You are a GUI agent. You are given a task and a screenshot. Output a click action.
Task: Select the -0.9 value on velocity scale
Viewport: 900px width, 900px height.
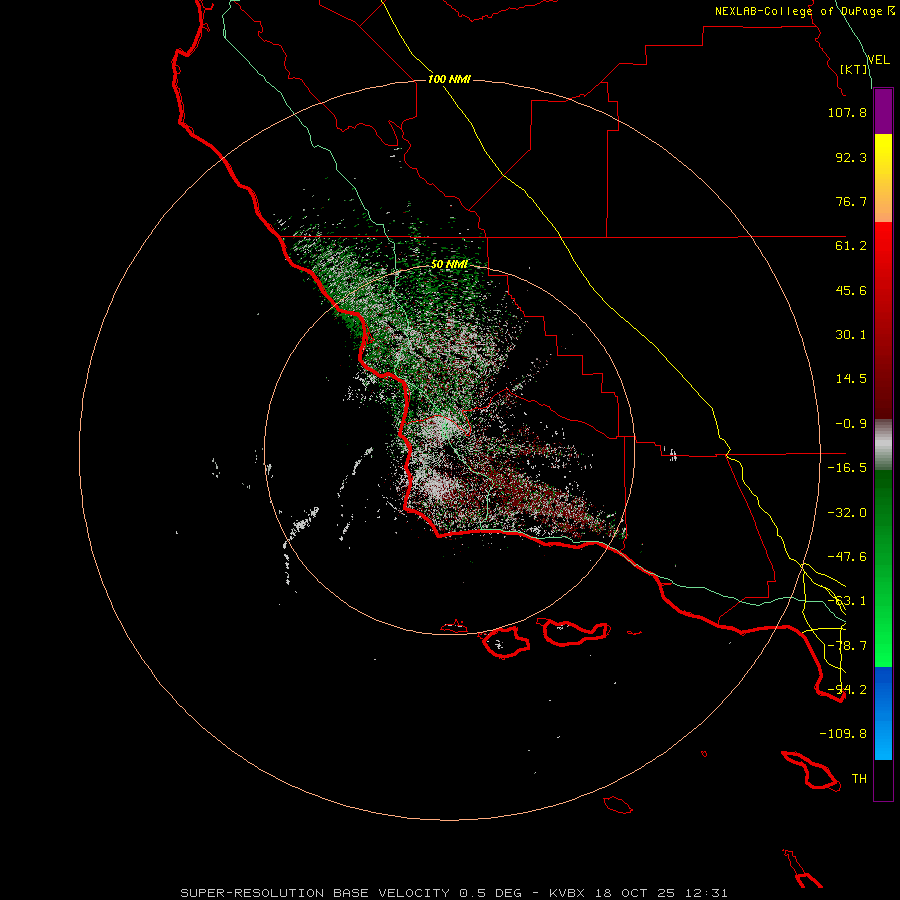point(851,424)
